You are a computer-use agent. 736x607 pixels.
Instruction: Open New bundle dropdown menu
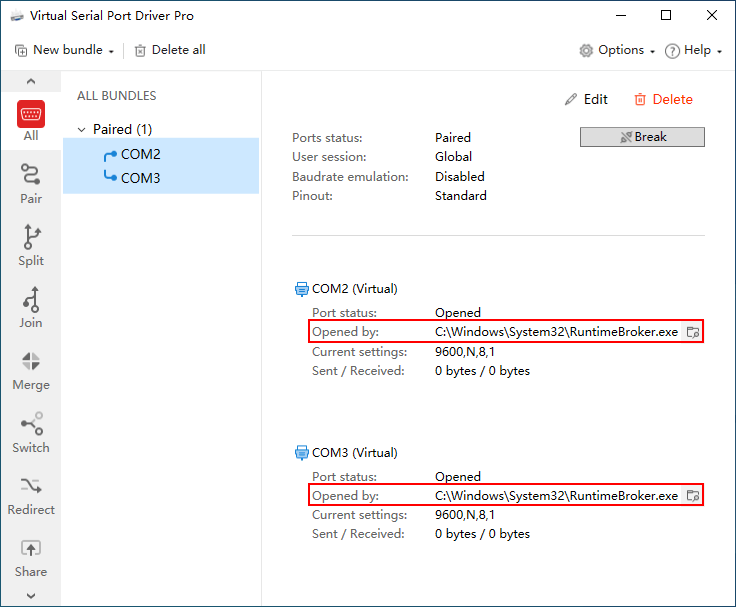64,50
